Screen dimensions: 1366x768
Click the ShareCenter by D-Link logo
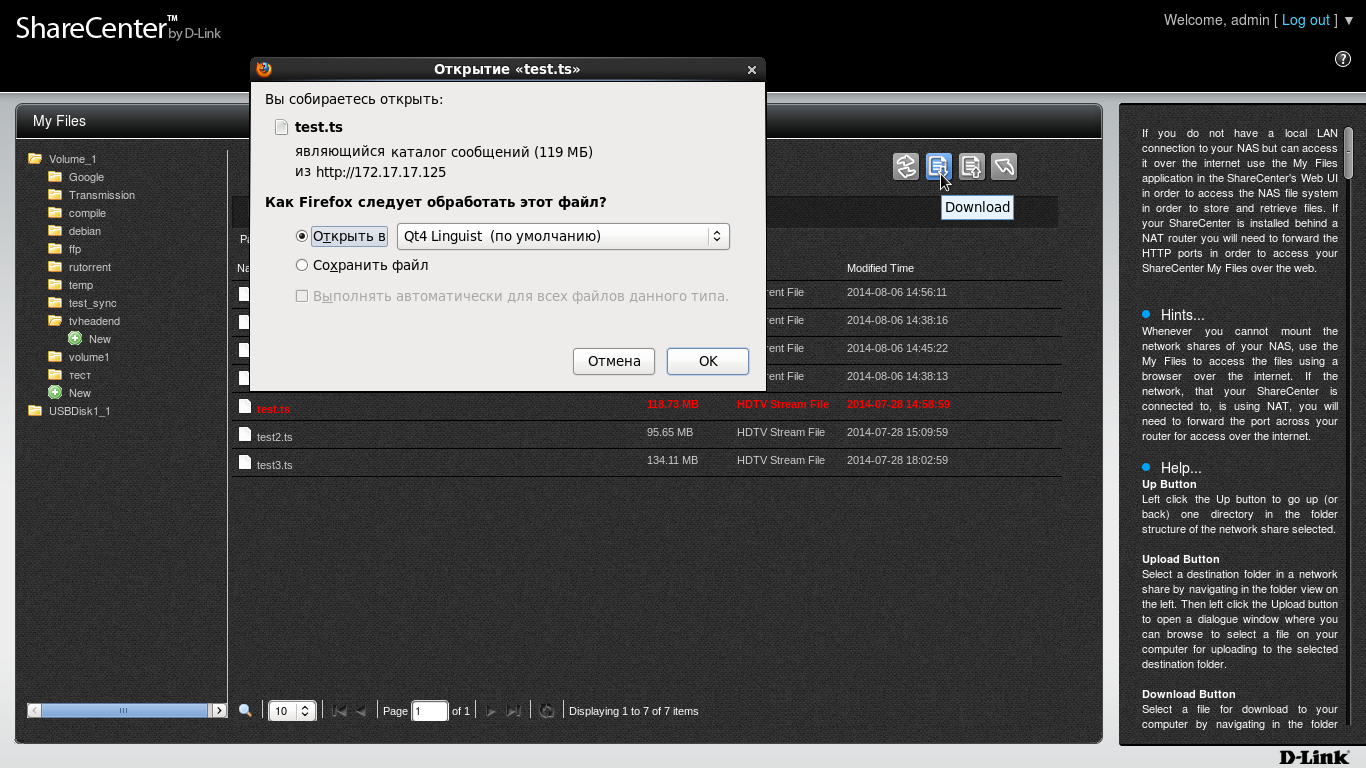pyautogui.click(x=118, y=28)
